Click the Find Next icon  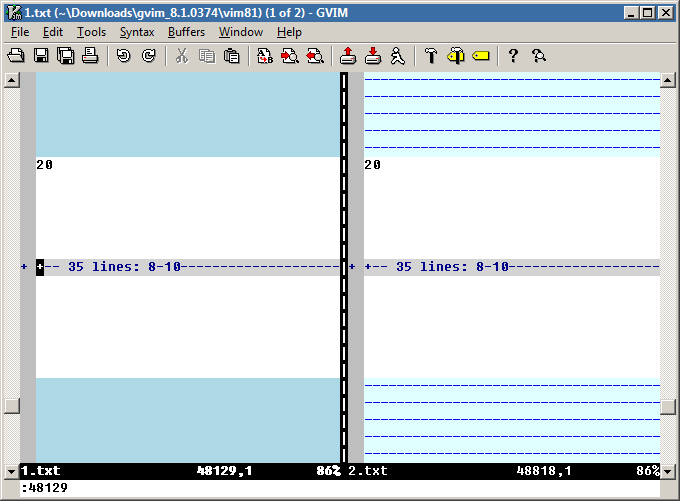coord(290,56)
